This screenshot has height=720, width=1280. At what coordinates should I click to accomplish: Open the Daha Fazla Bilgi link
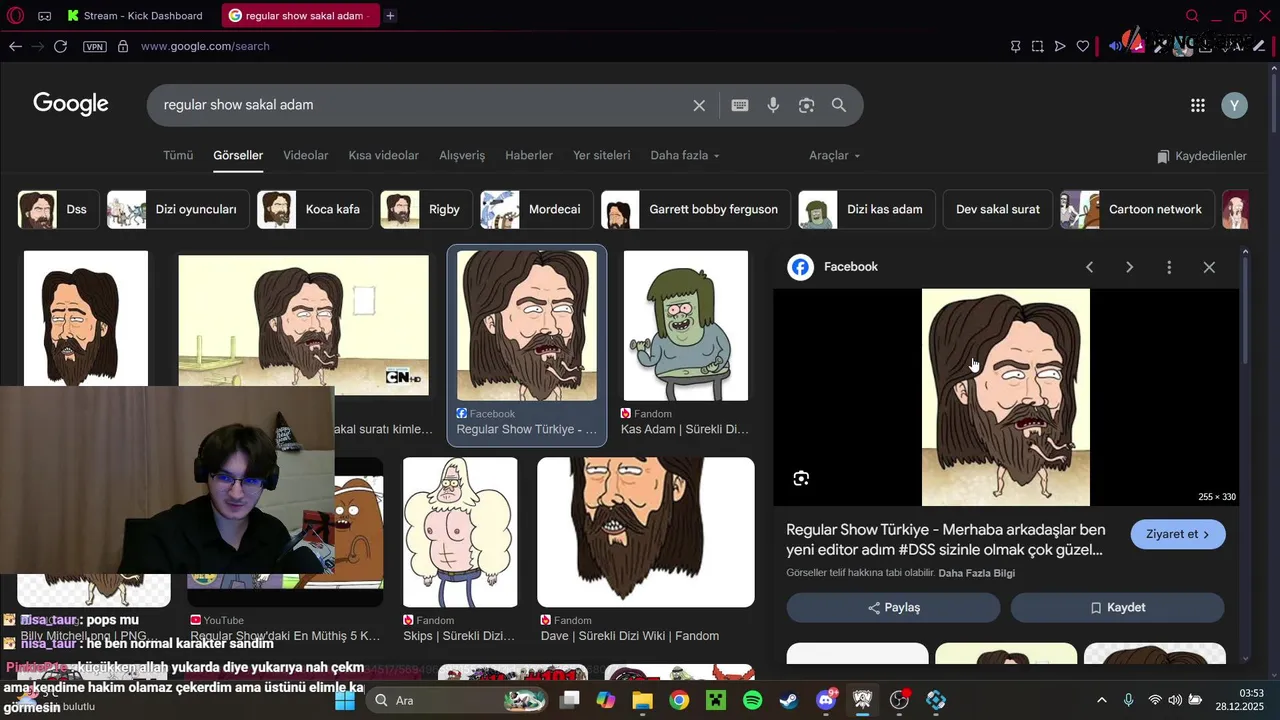(x=976, y=573)
